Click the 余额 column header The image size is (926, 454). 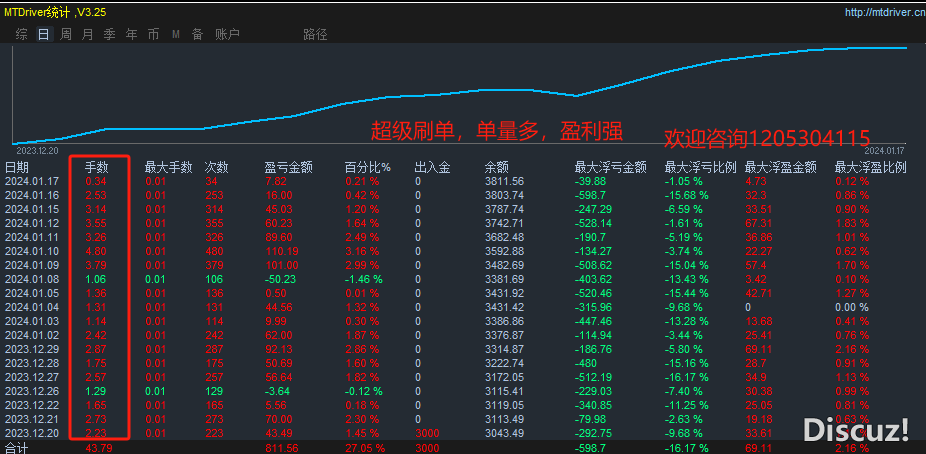(497, 168)
